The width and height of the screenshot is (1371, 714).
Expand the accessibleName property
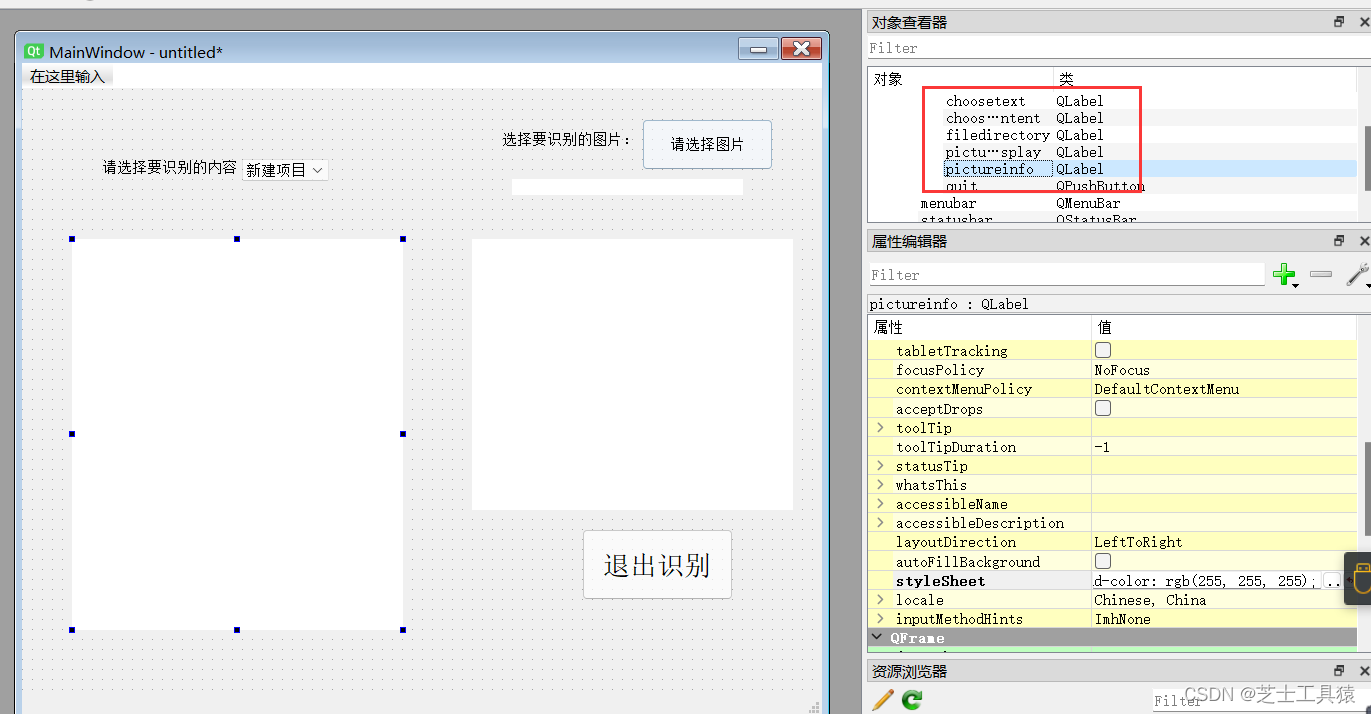coord(880,503)
